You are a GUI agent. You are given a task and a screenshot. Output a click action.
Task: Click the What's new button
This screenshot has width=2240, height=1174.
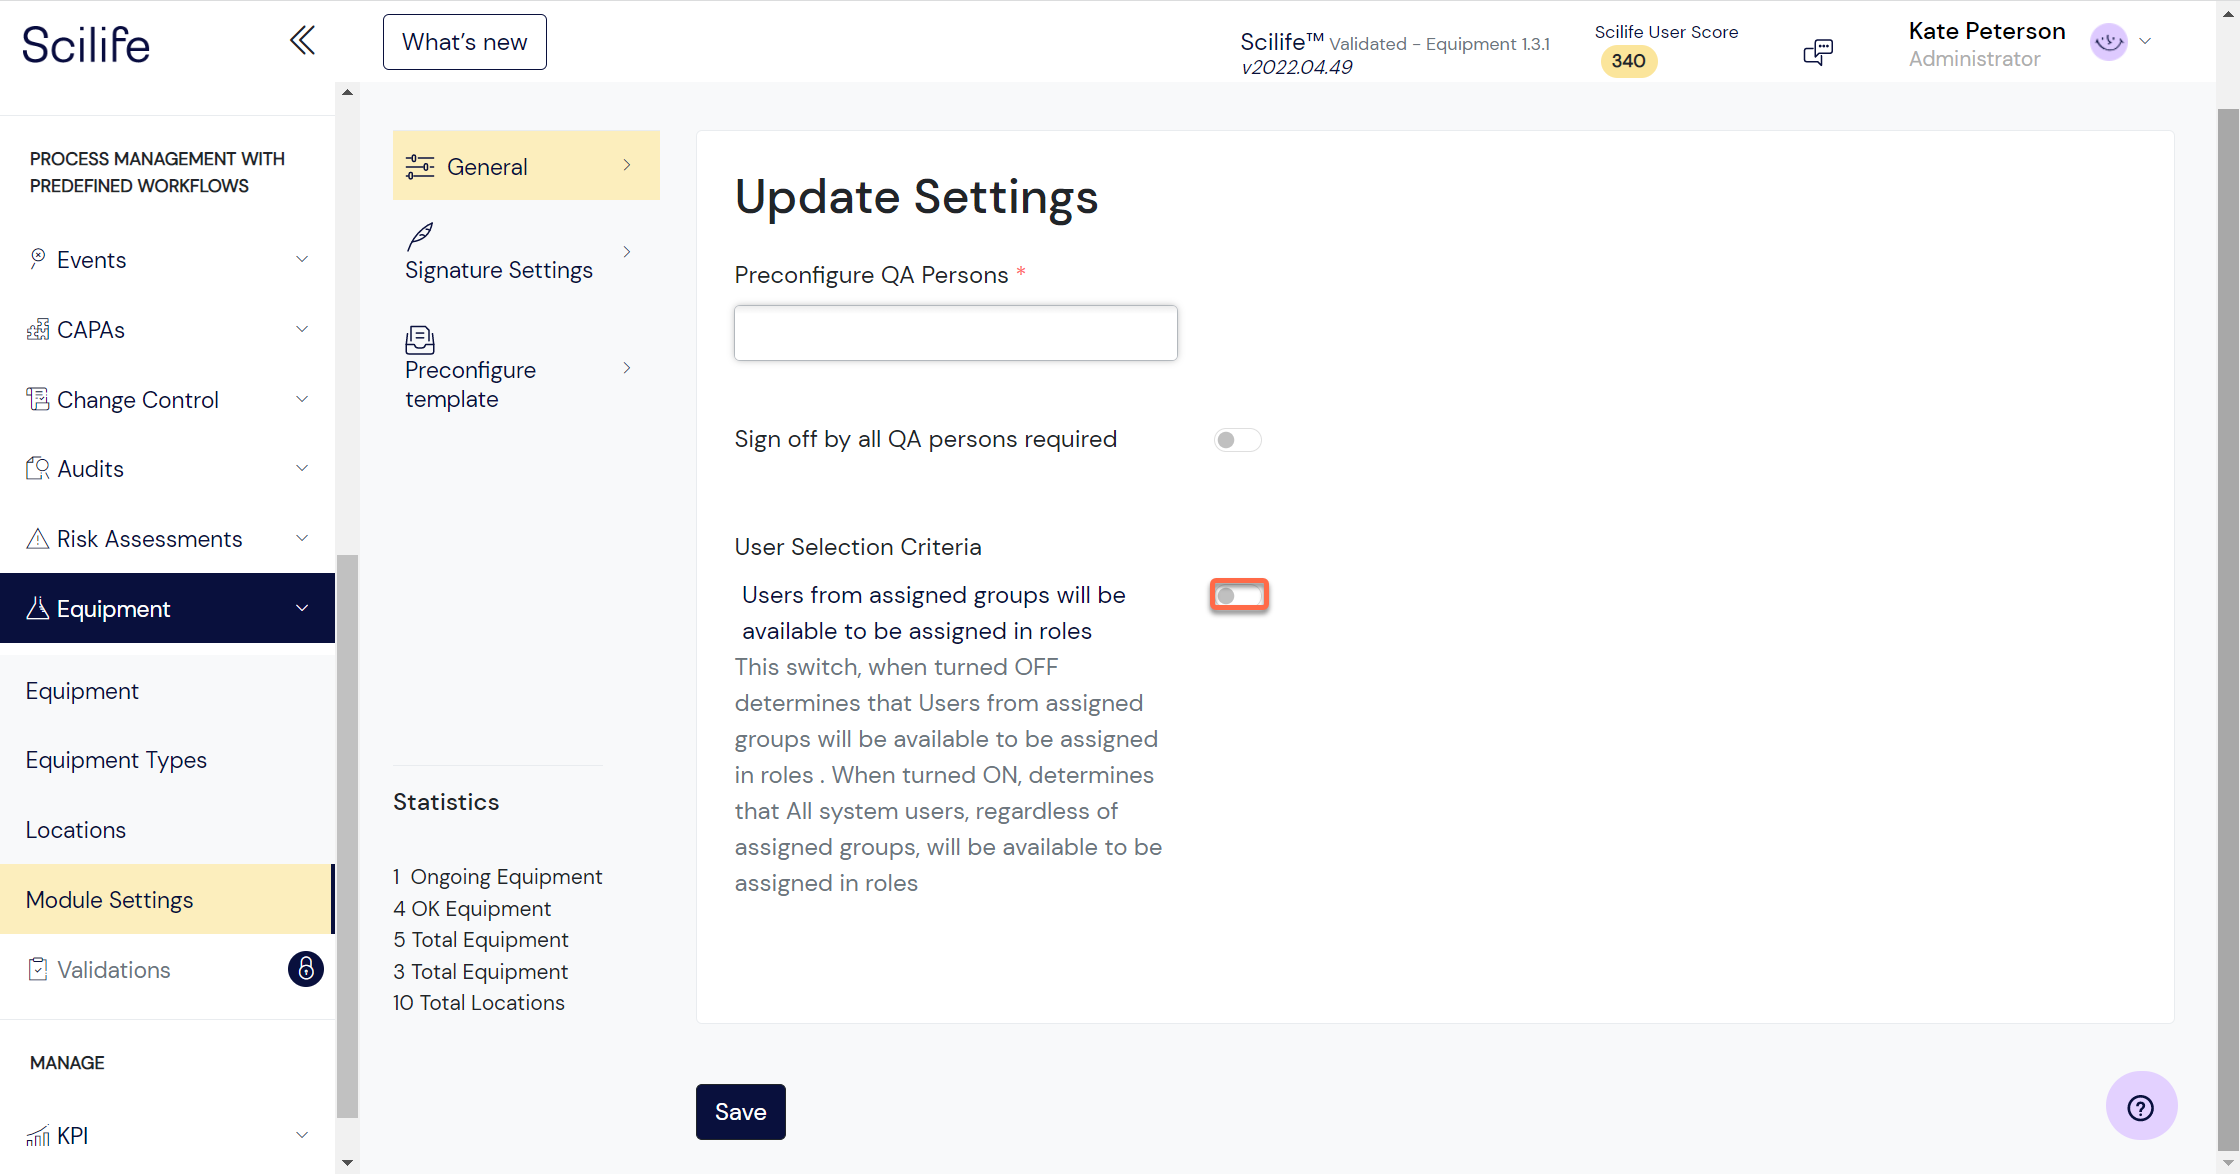pos(465,42)
